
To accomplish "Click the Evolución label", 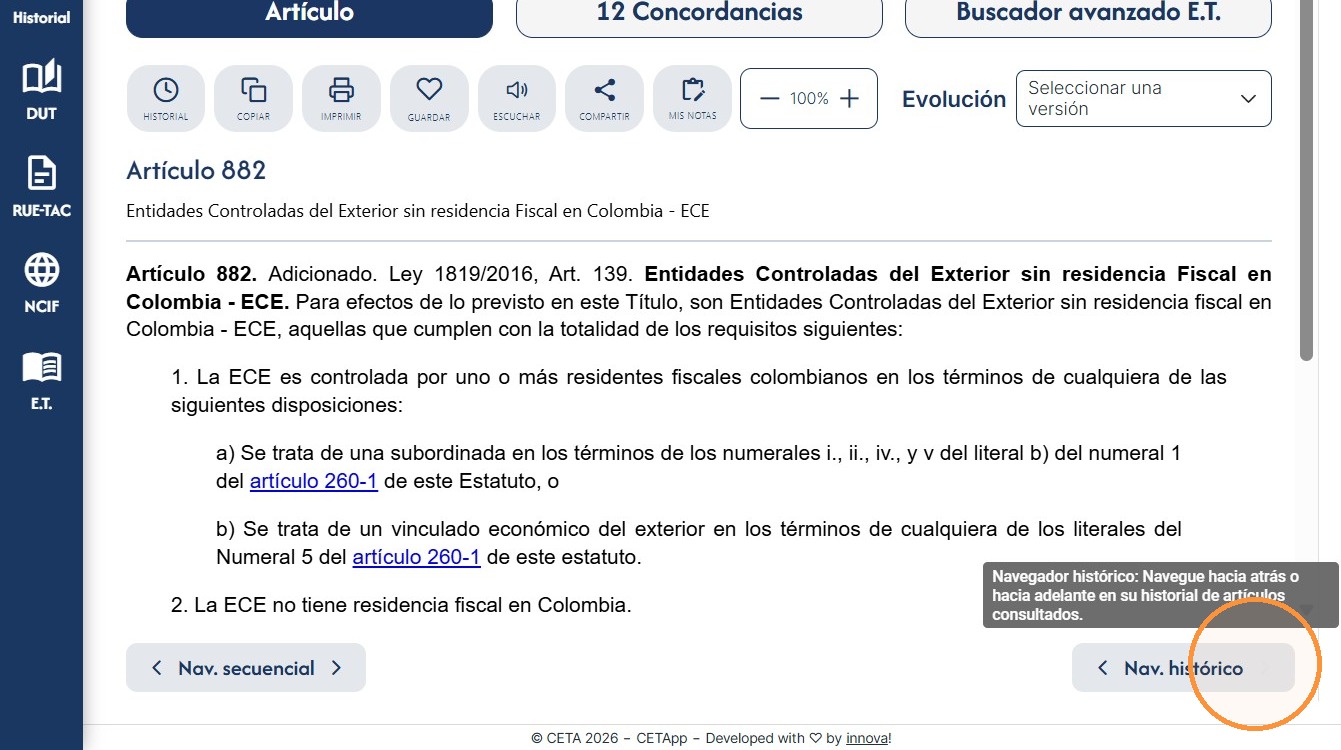I will [x=954, y=99].
